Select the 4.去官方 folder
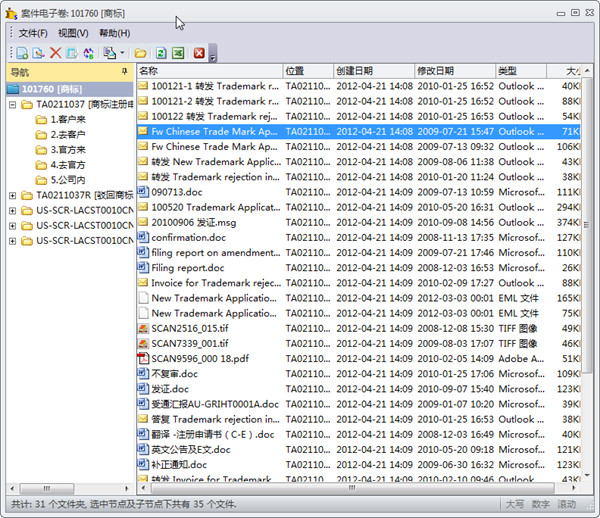The height and width of the screenshot is (518, 600). tap(68, 165)
